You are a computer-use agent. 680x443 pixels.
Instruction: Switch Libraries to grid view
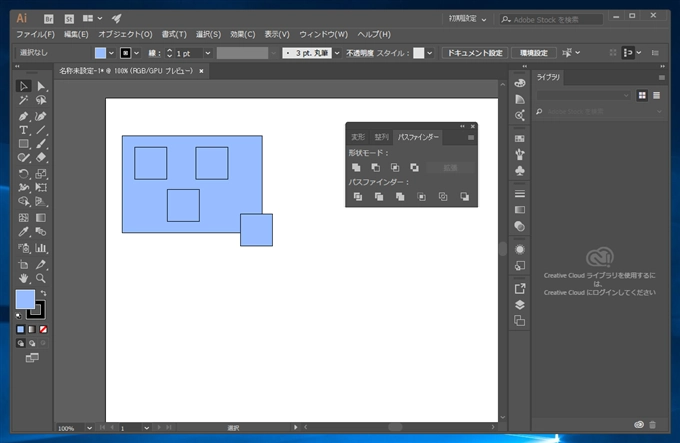point(642,95)
